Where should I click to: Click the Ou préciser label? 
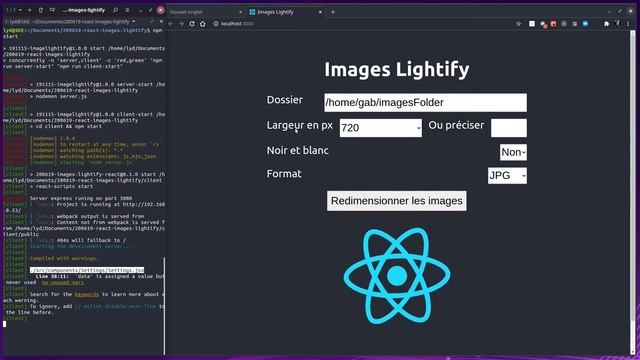[x=456, y=125]
